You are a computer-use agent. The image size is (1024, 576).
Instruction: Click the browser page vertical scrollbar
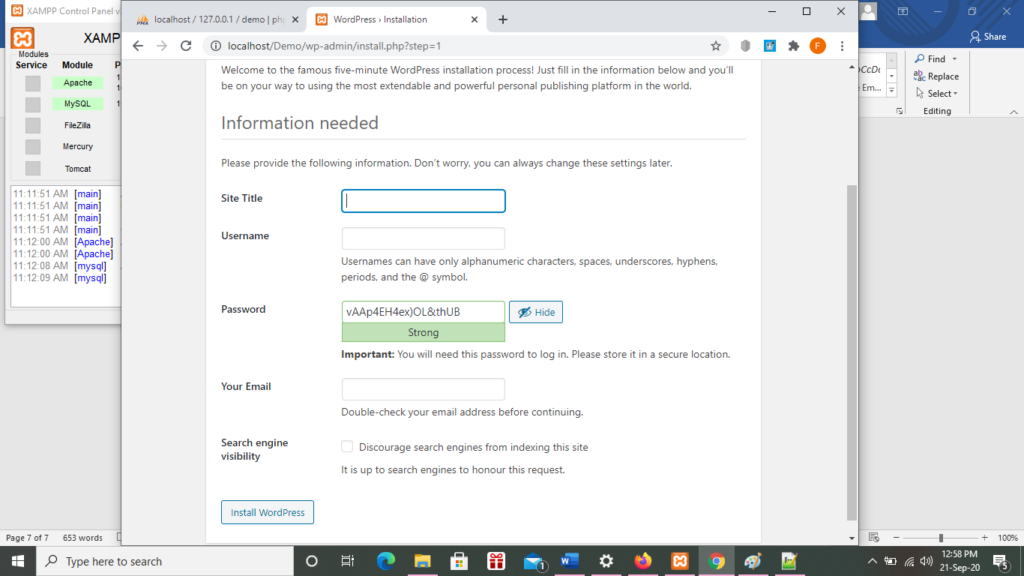click(x=852, y=353)
